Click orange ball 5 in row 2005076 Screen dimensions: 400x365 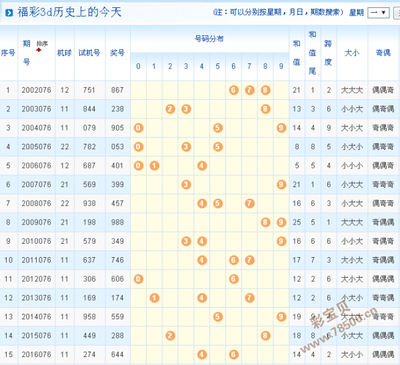click(218, 147)
